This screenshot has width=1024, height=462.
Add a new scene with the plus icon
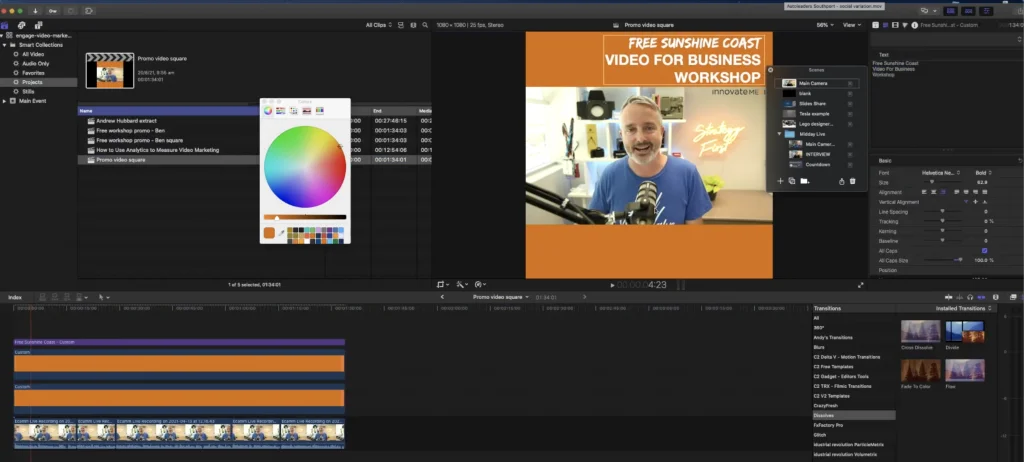tap(780, 181)
